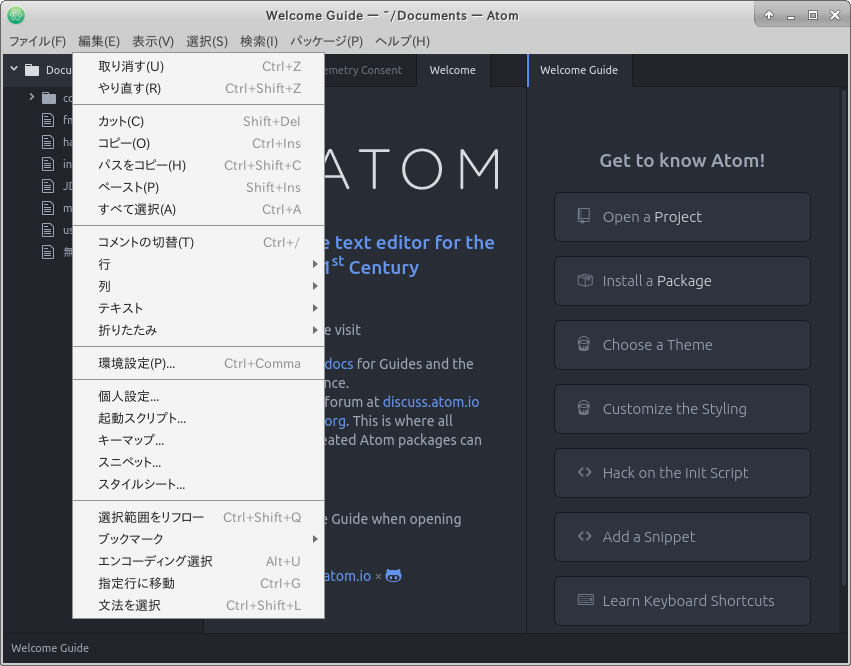Close the 編集(E) menu in menu bar
Viewport: 851px width, 666px height.
click(99, 41)
